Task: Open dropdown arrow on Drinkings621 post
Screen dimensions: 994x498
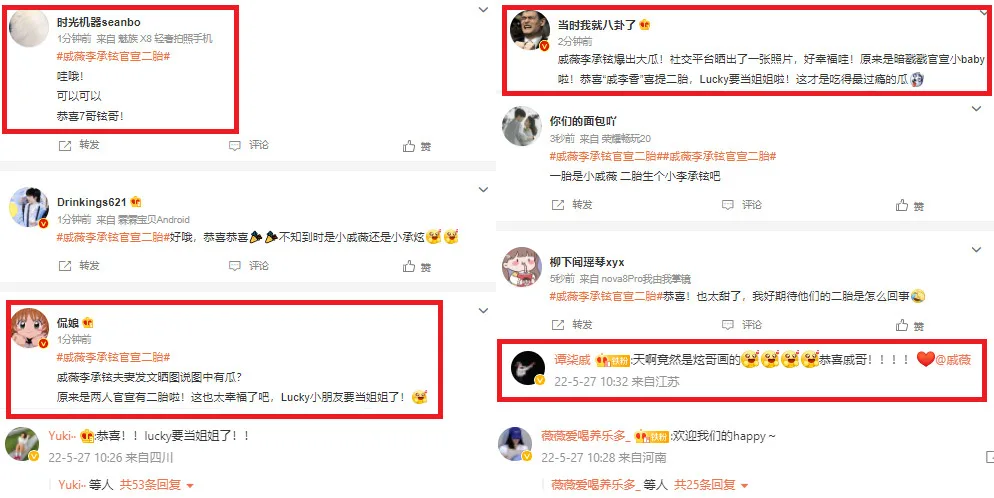Action: 484,189
